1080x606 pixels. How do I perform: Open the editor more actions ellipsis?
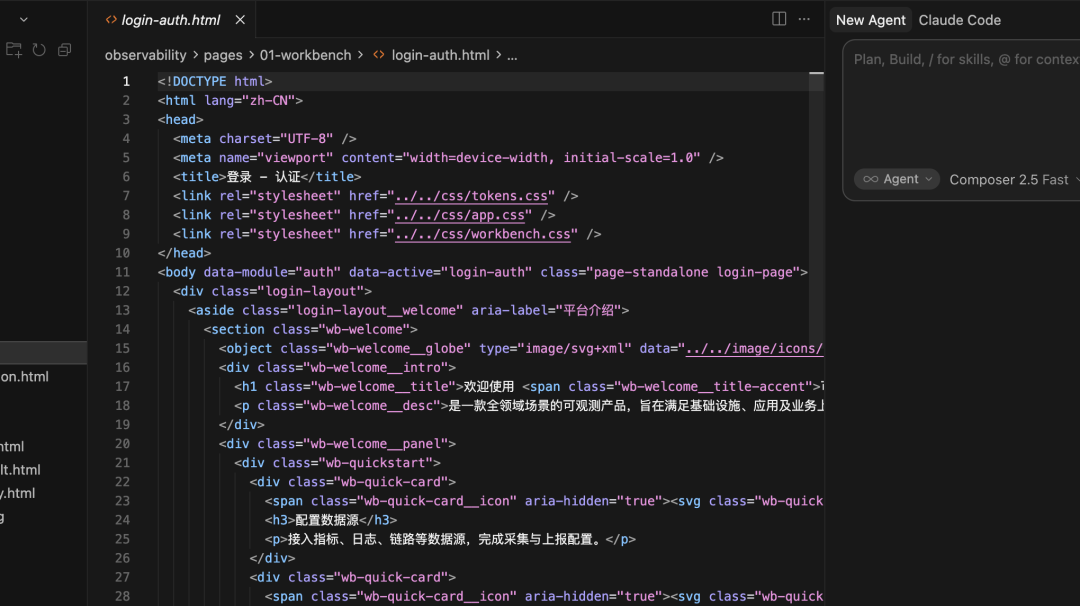point(804,19)
